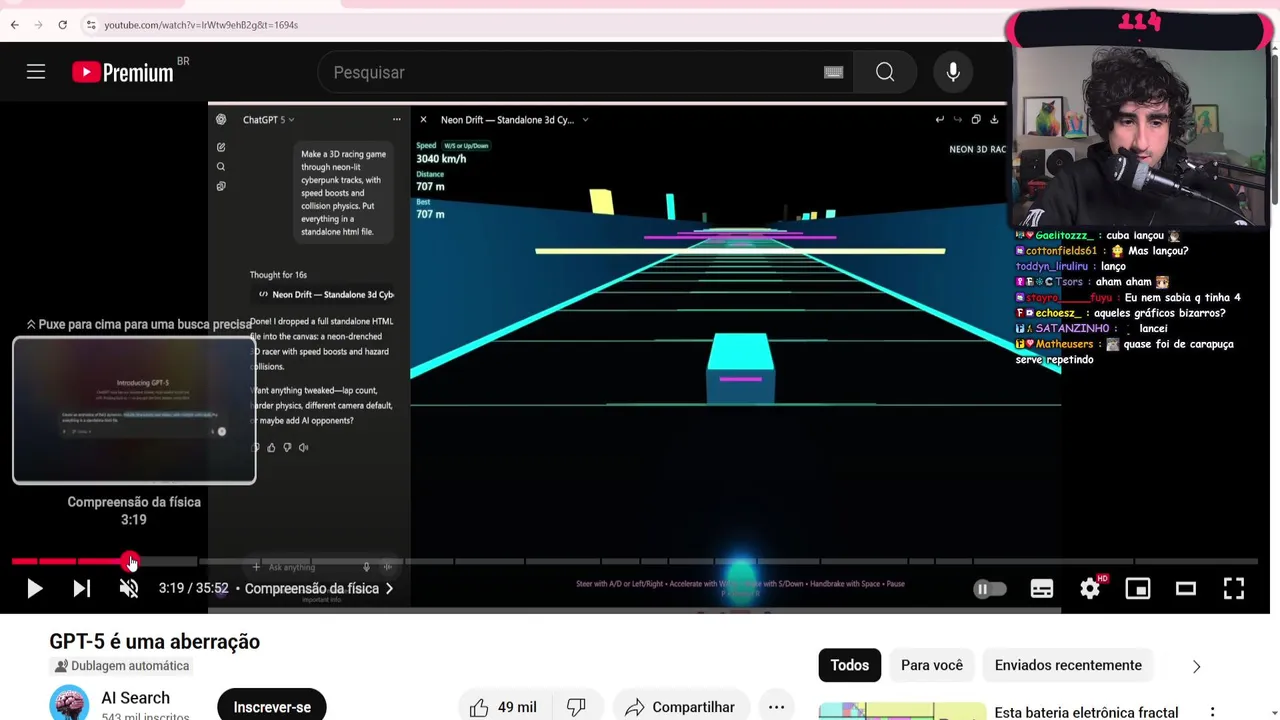Screen dimensions: 1280x720
Task: Start new chat with pencil icon
Action: click(221, 147)
